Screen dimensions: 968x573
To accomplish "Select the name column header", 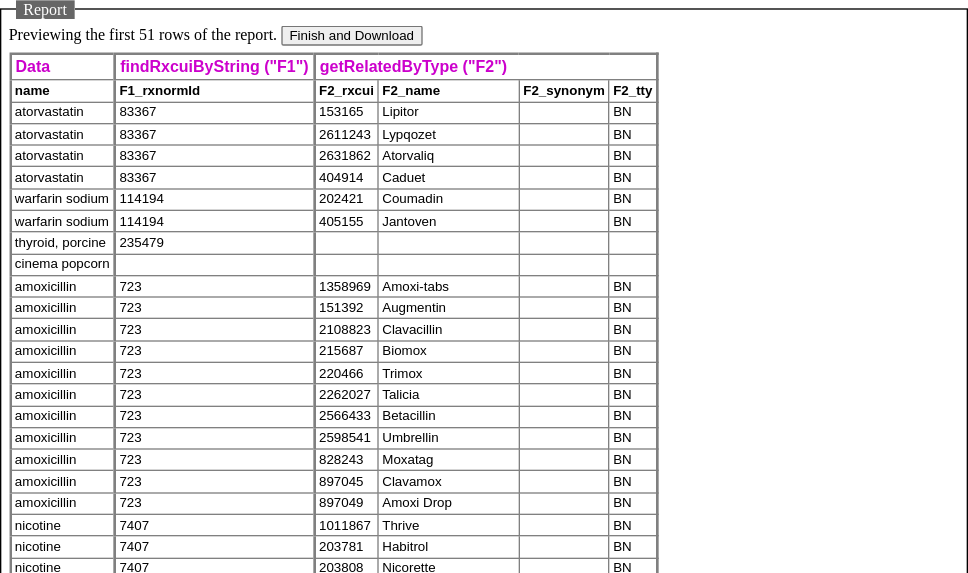I will pyautogui.click(x=62, y=91).
